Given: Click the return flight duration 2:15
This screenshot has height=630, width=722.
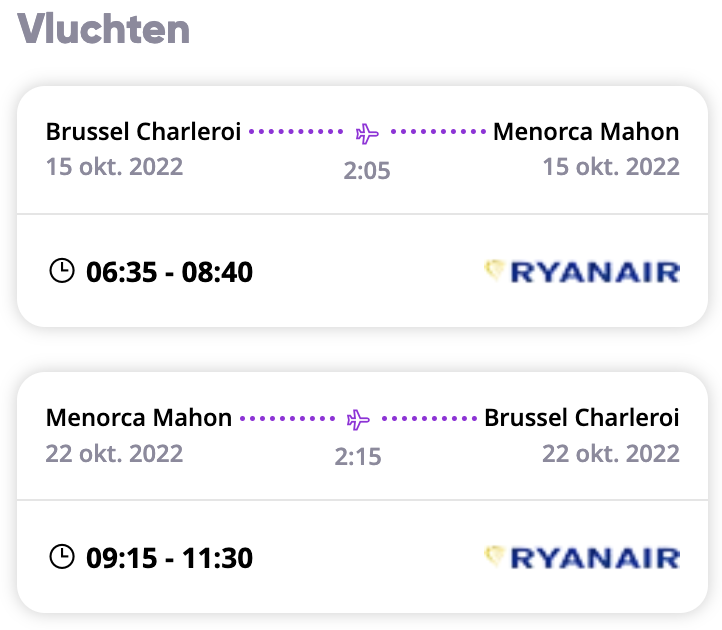Looking at the screenshot, I should (358, 457).
